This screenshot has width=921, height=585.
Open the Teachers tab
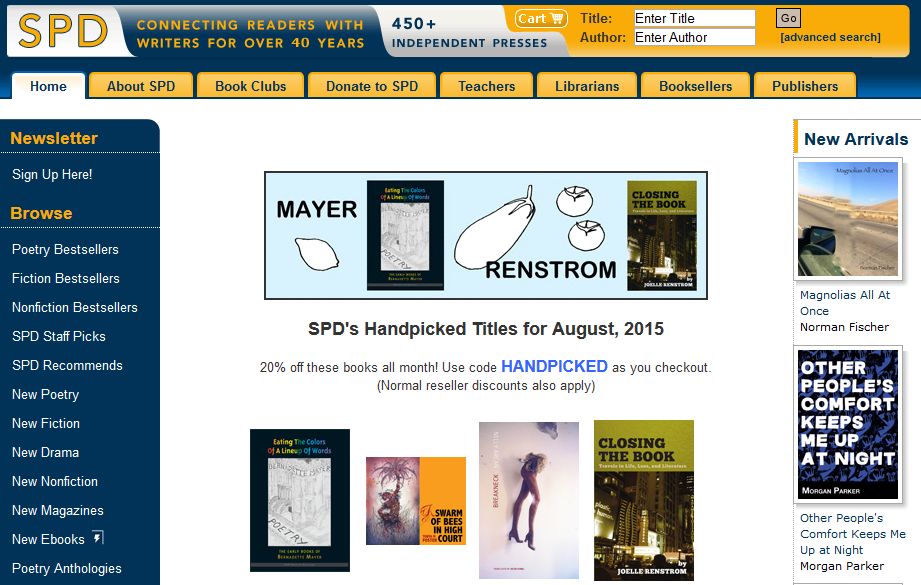[x=486, y=86]
